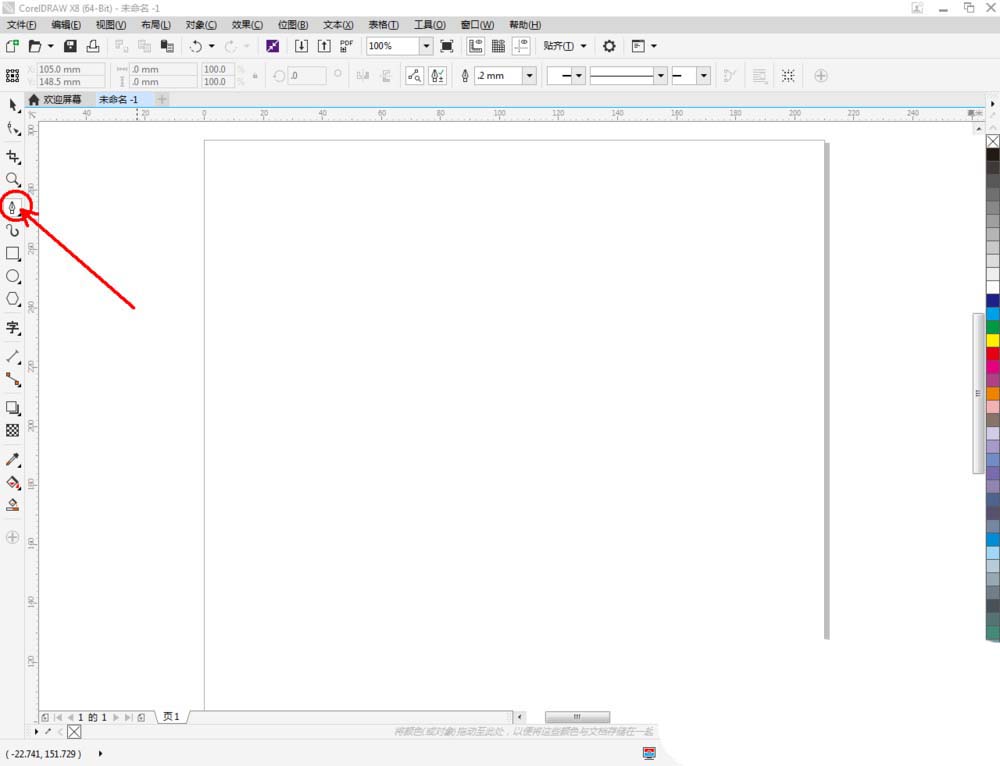This screenshot has width=1000, height=766.
Task: Select the Polygon tool
Action: point(13,299)
